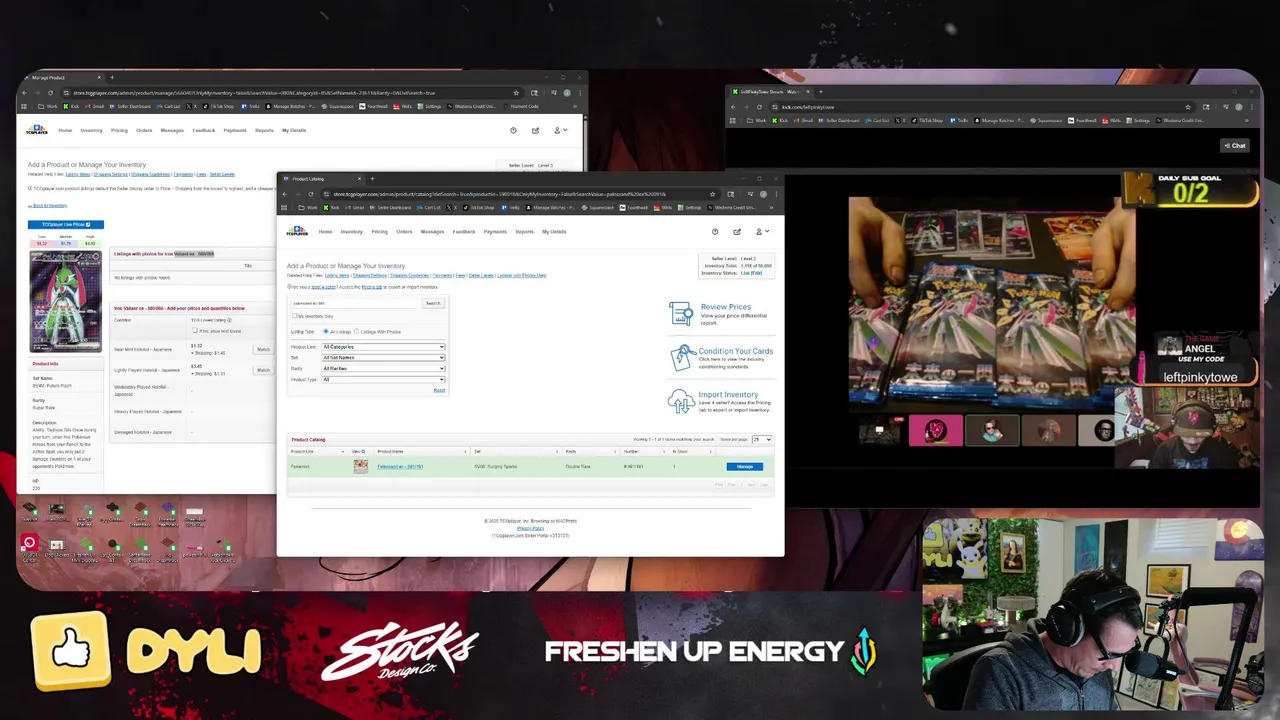
Task: Click Search button in Product Catalog
Action: click(x=432, y=303)
